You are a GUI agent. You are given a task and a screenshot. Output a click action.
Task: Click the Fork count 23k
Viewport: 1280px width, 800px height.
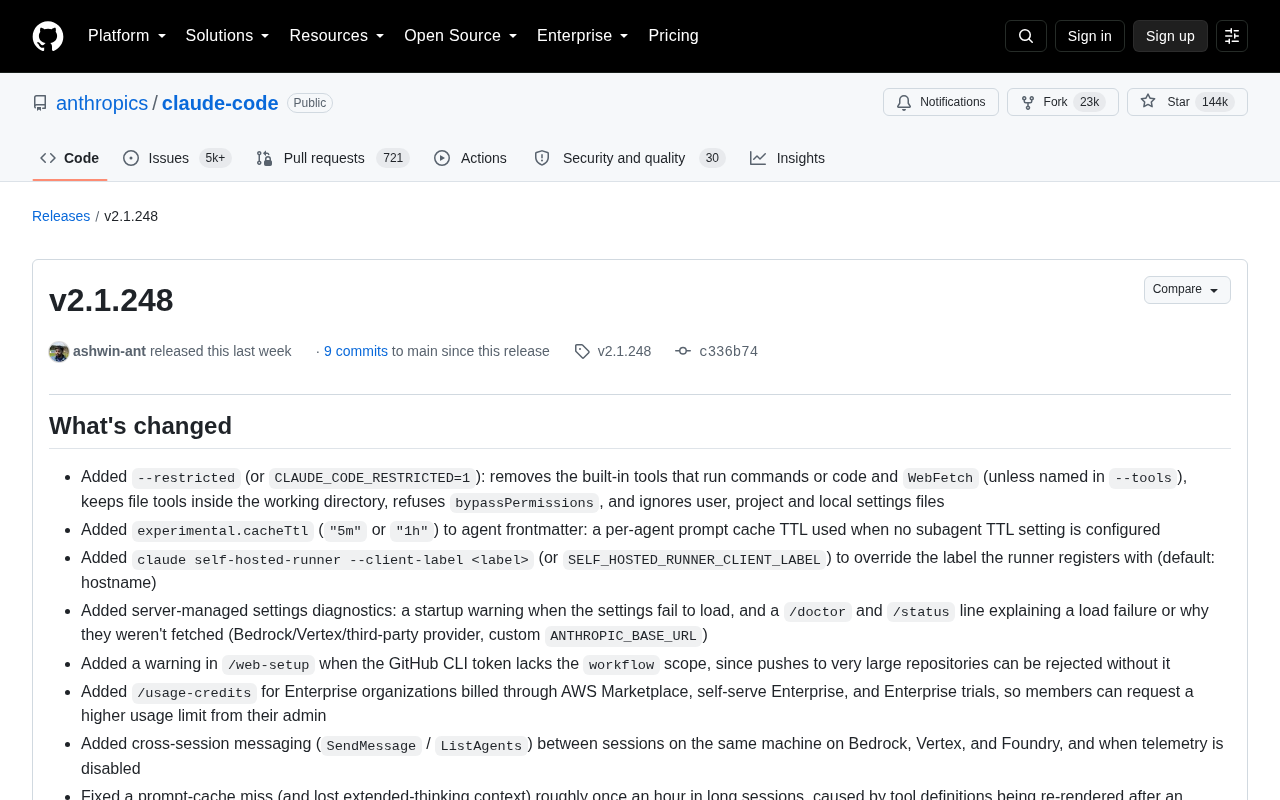(1089, 102)
